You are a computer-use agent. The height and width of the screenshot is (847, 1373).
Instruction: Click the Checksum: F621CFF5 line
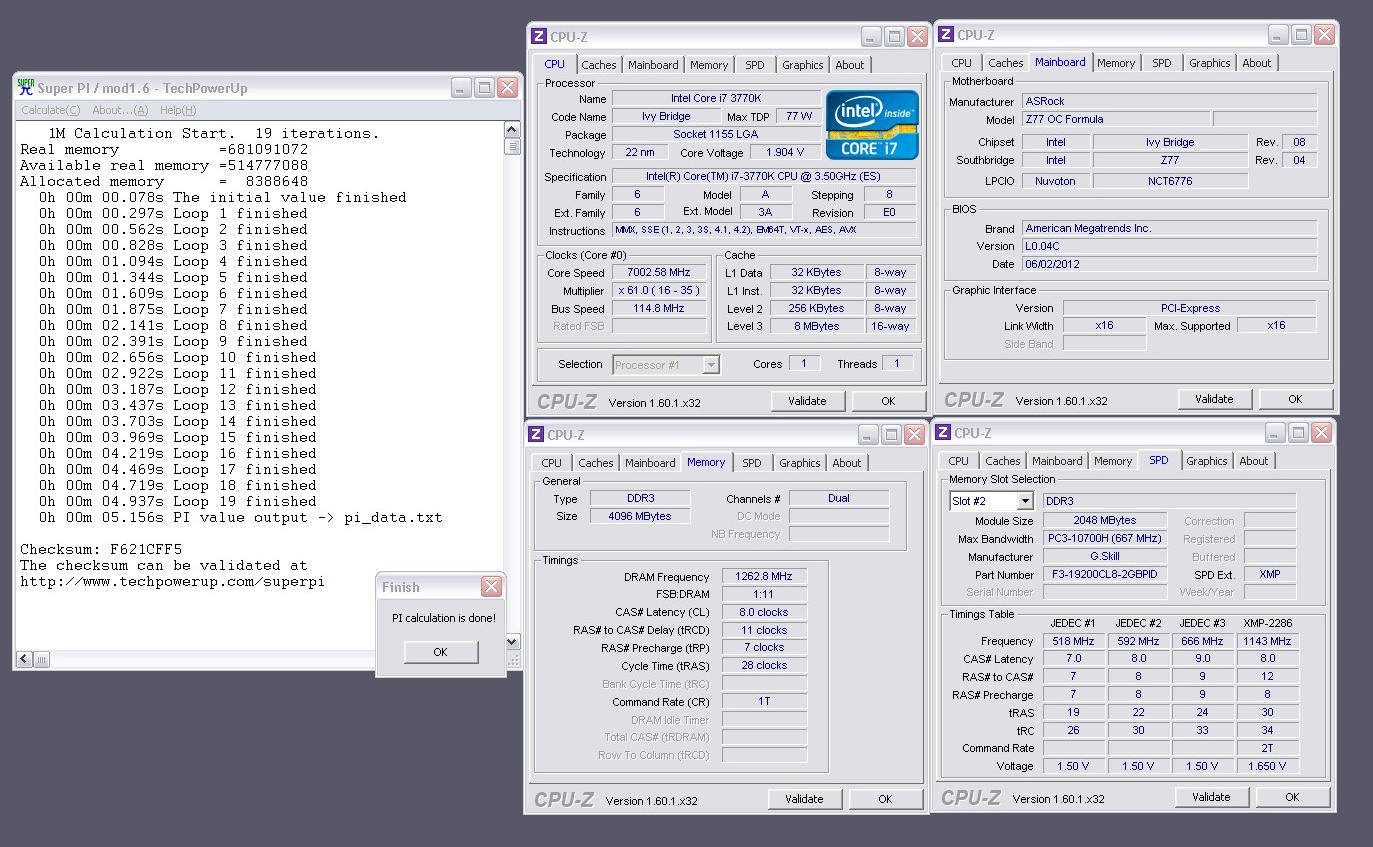pyautogui.click(x=101, y=549)
